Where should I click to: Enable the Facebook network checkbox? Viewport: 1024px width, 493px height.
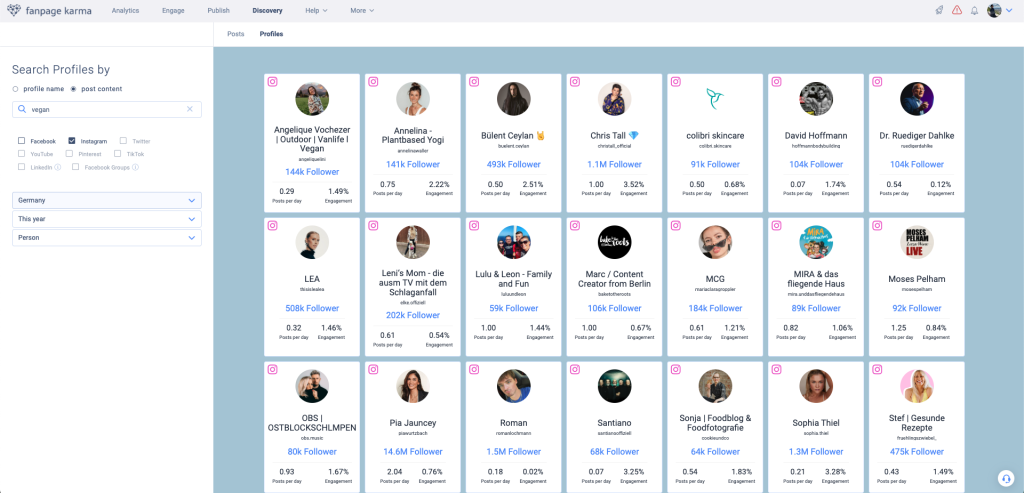tap(21, 141)
